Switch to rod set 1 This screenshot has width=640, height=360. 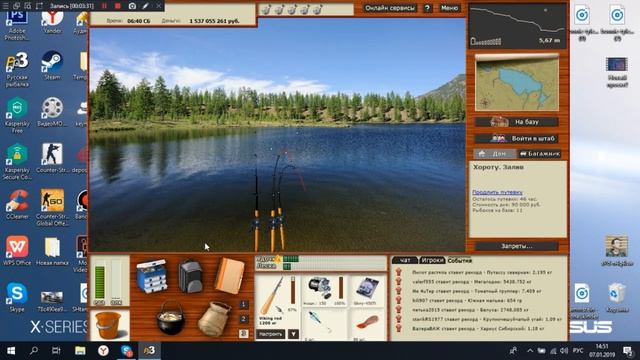[243, 304]
